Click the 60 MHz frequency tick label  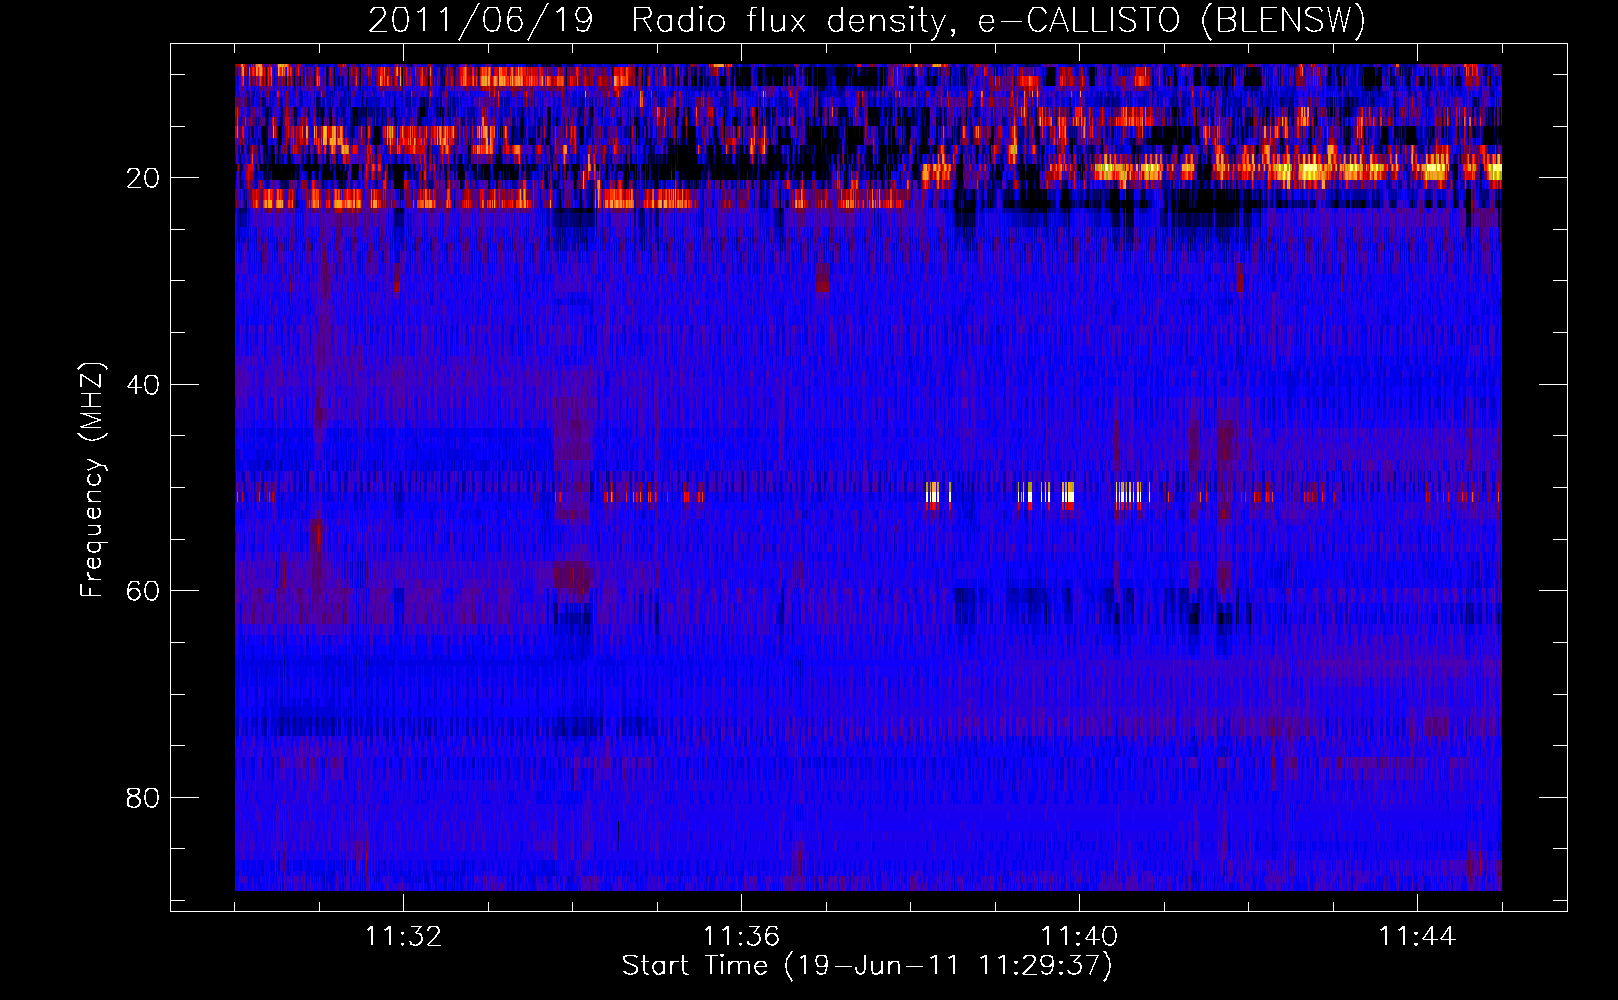pos(144,591)
